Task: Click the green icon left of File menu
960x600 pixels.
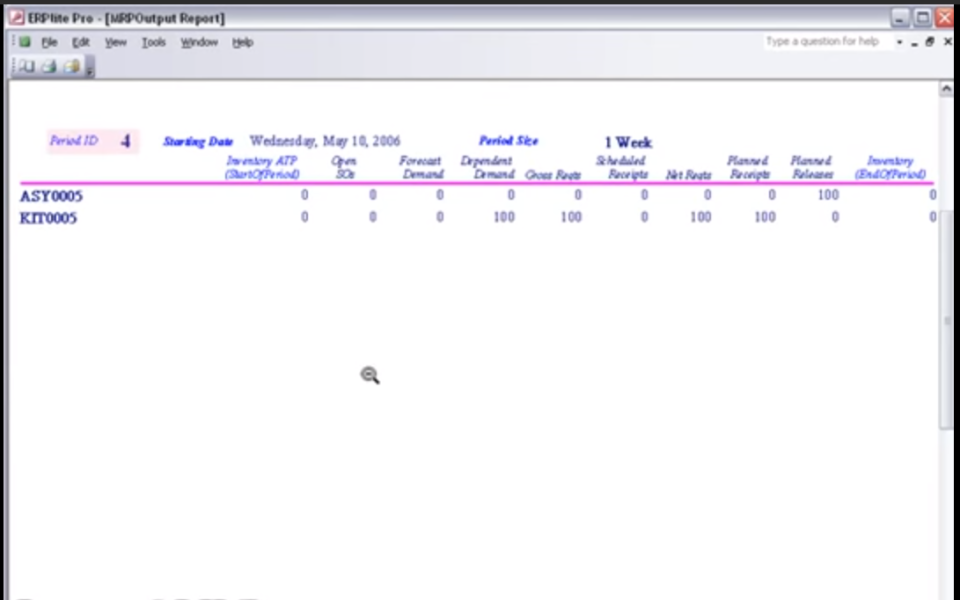Action: (x=24, y=42)
